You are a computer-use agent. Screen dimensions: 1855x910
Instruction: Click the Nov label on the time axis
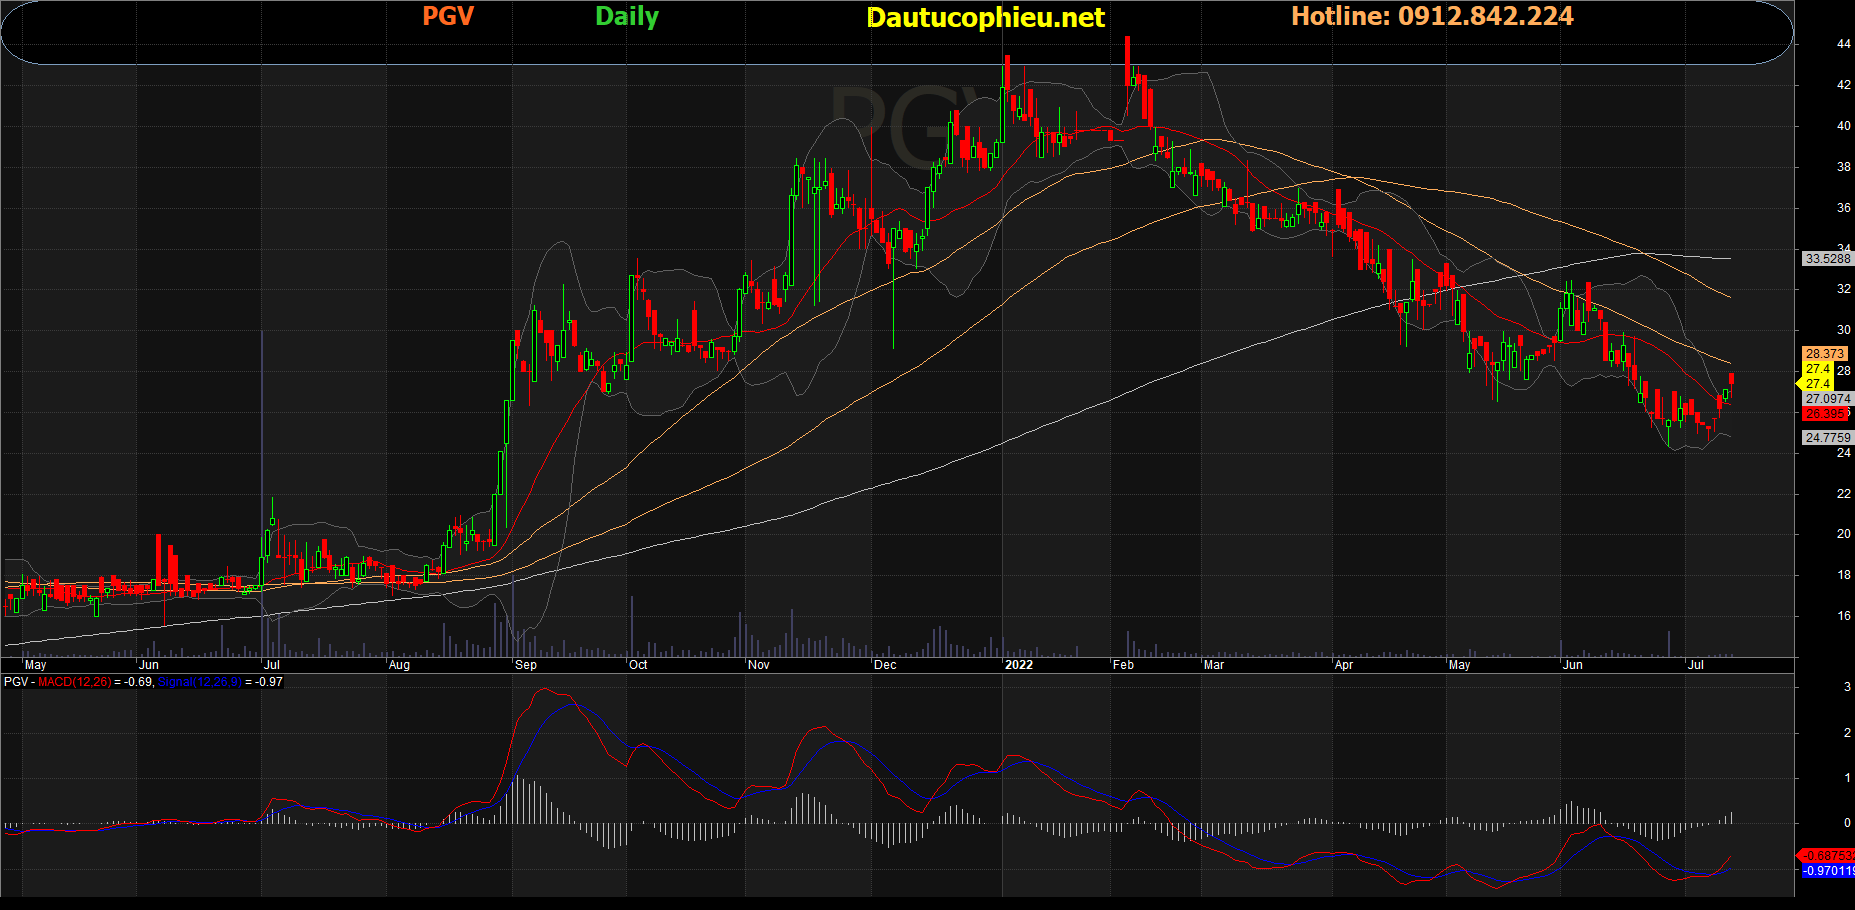coord(759,665)
